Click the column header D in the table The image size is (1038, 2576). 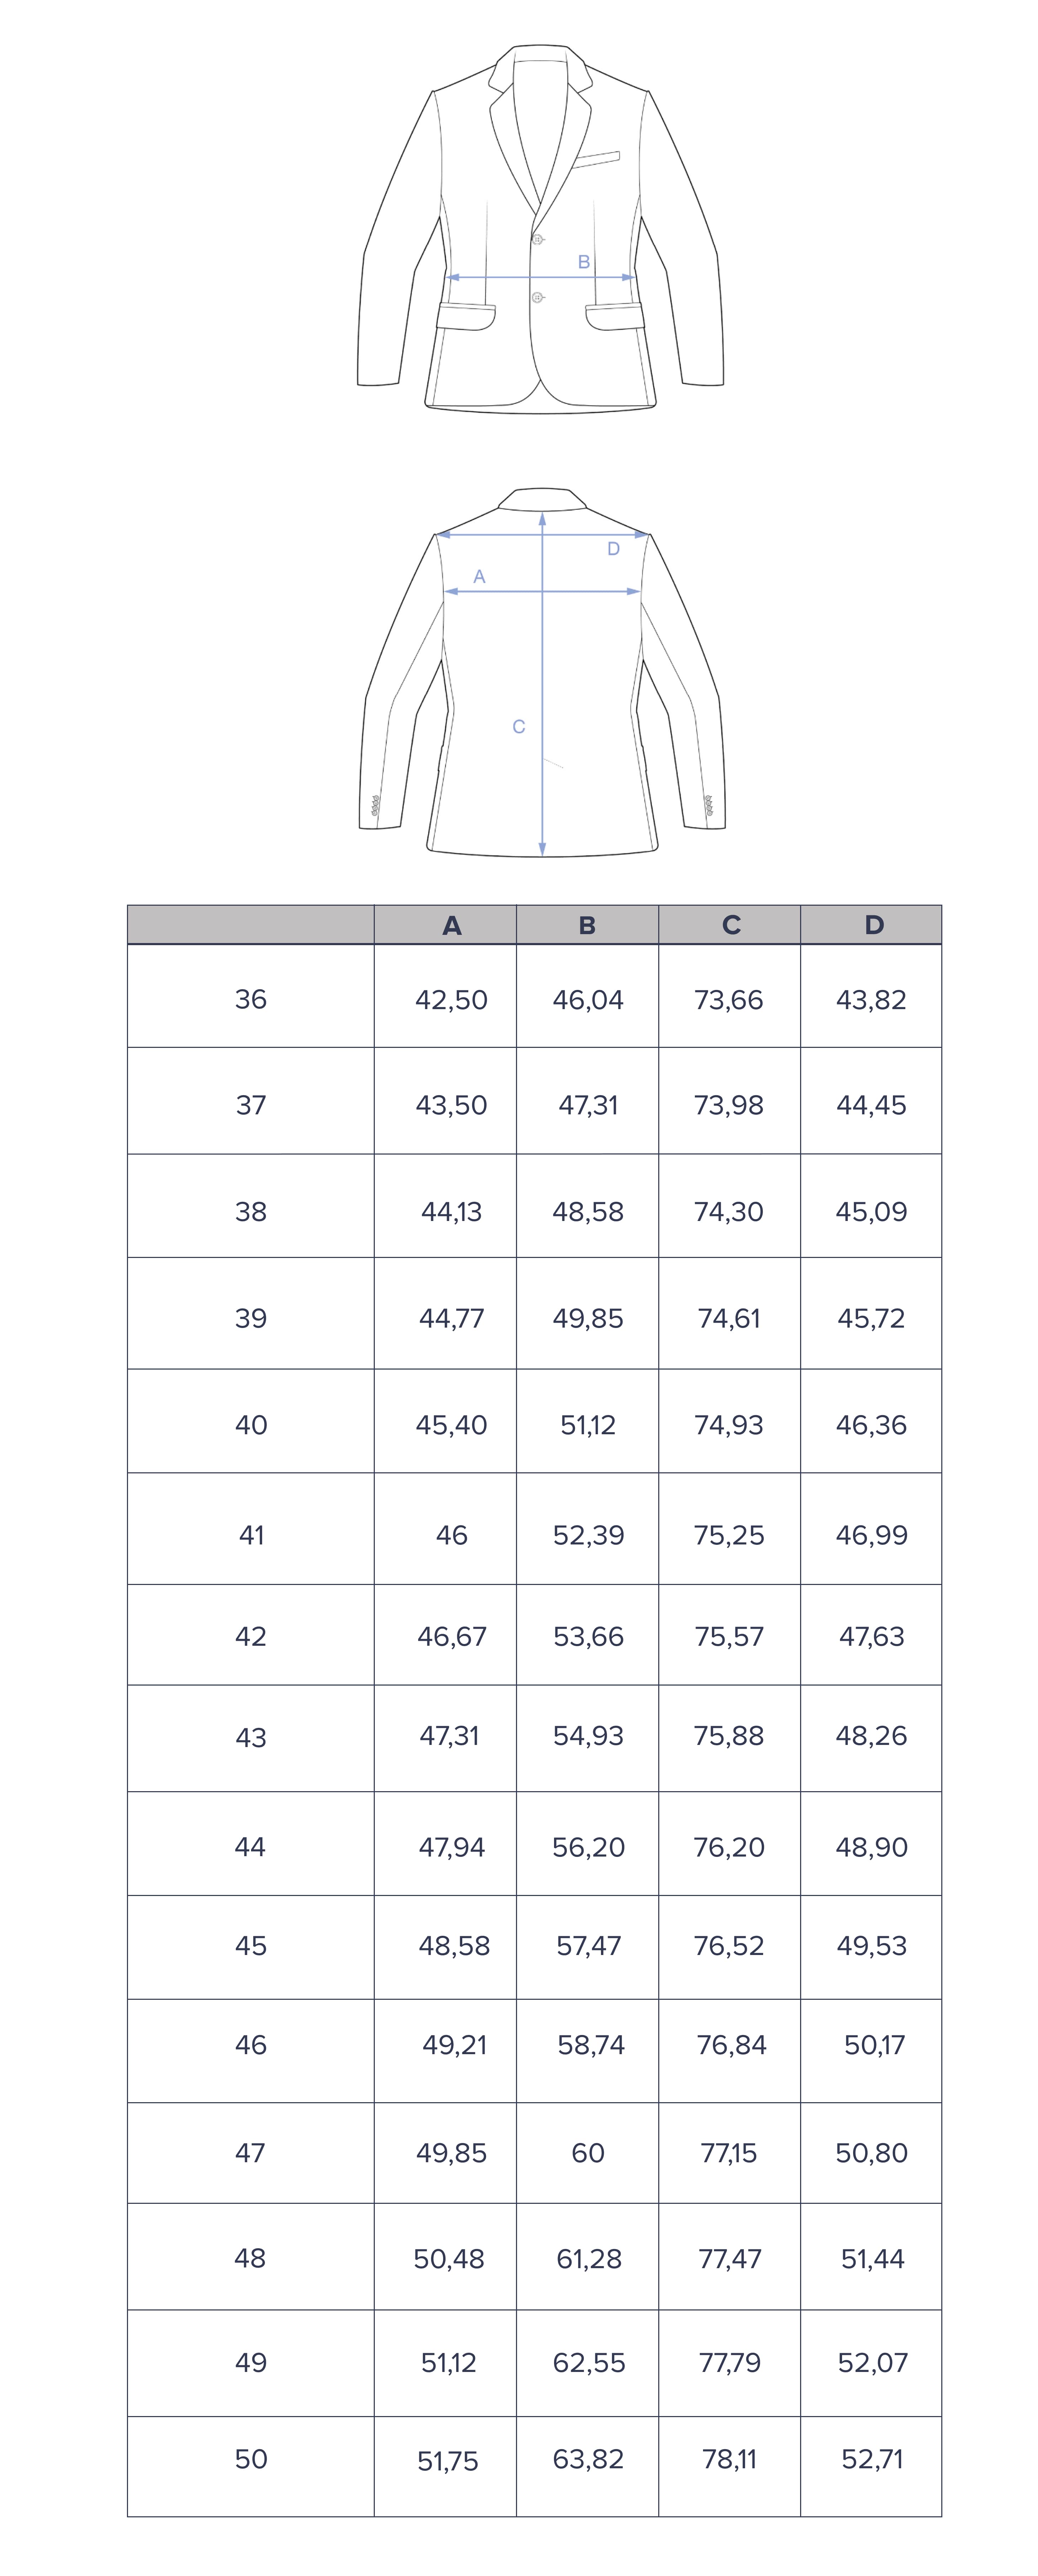coord(874,925)
